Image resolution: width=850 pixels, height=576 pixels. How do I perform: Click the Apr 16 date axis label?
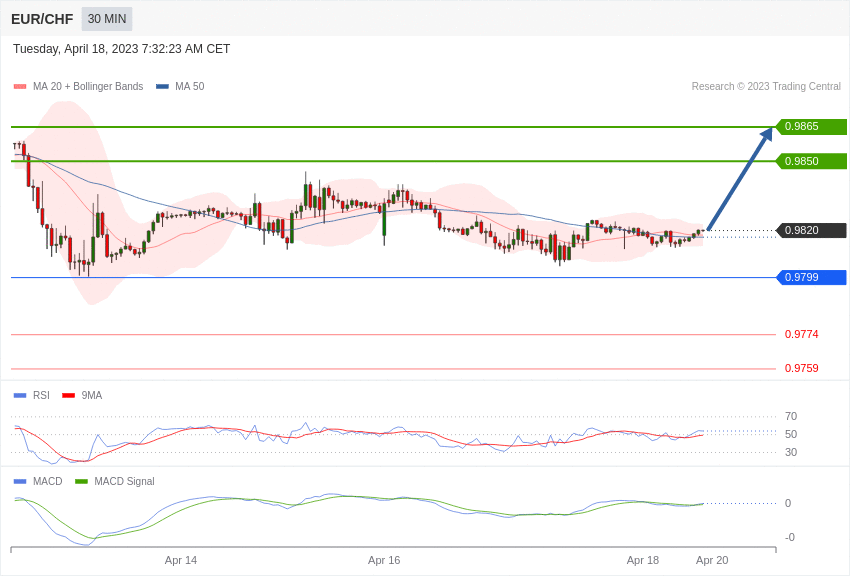(x=384, y=560)
